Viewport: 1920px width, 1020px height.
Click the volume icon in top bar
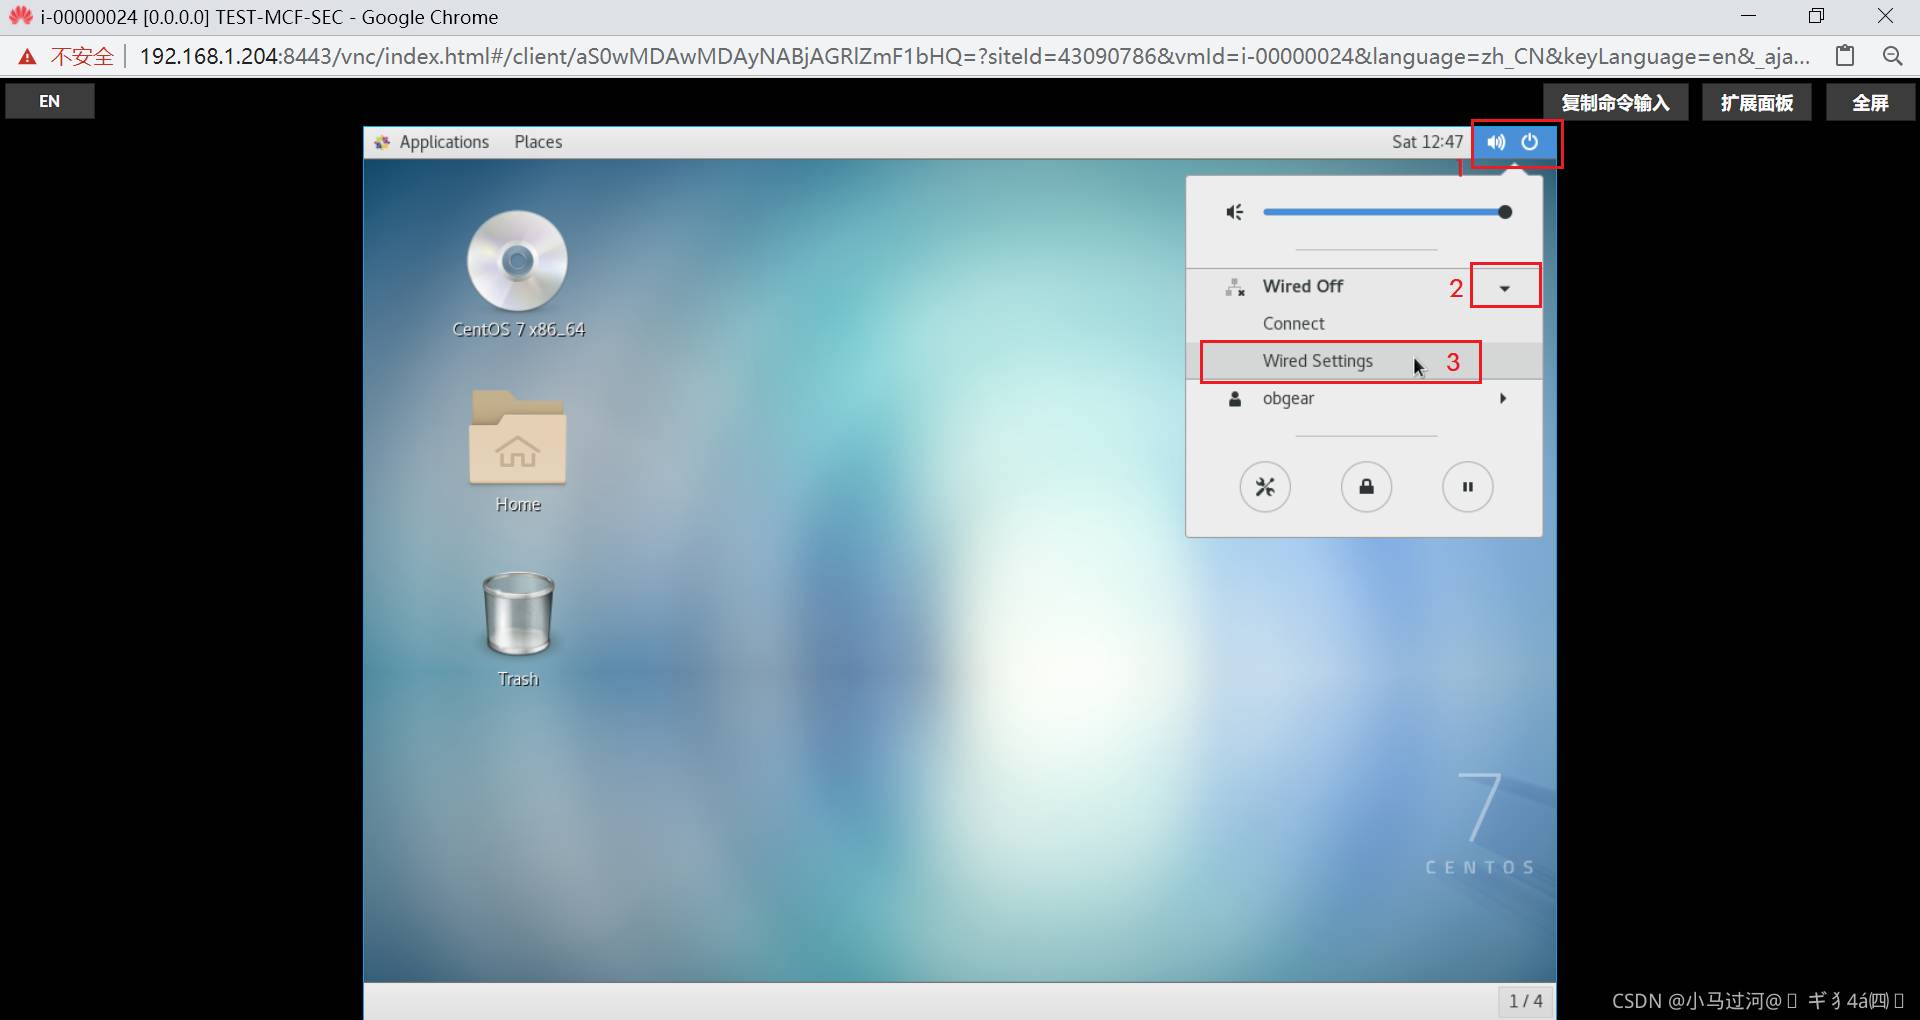(1496, 142)
